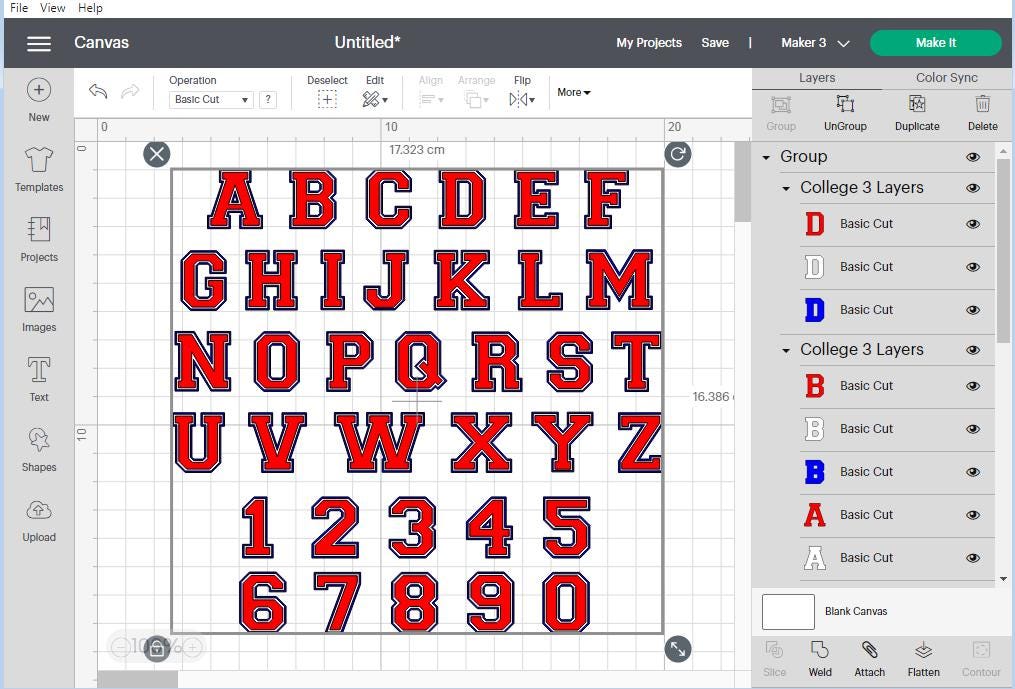
Task: Select the white A layer thumbnail
Action: (814, 558)
